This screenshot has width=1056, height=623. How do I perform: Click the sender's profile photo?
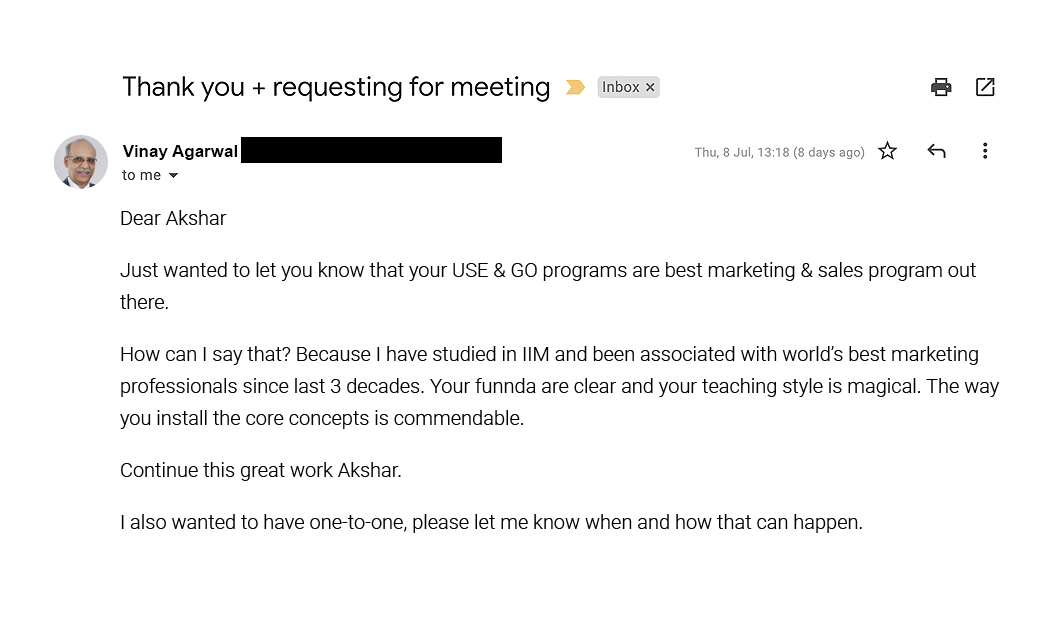click(81, 162)
